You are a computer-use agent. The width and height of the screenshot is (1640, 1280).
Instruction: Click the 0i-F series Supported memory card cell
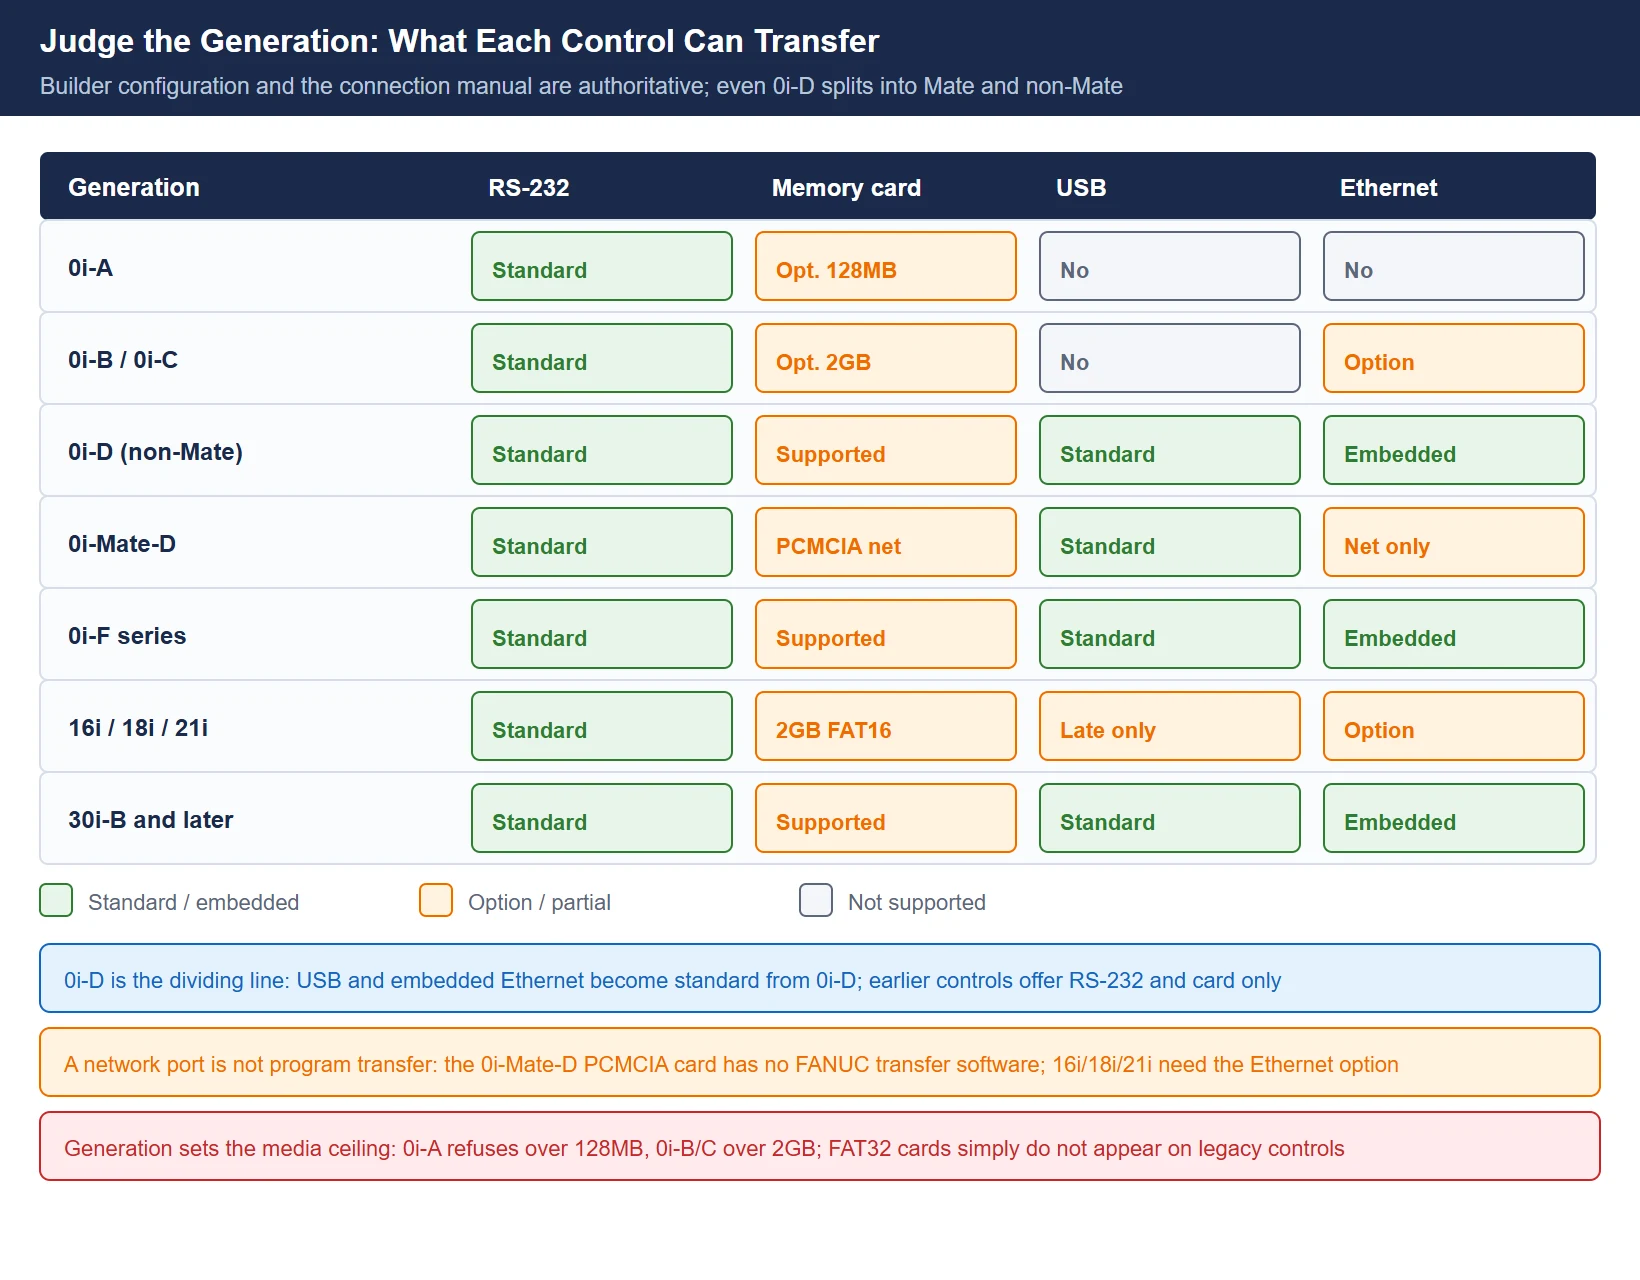[x=886, y=634]
